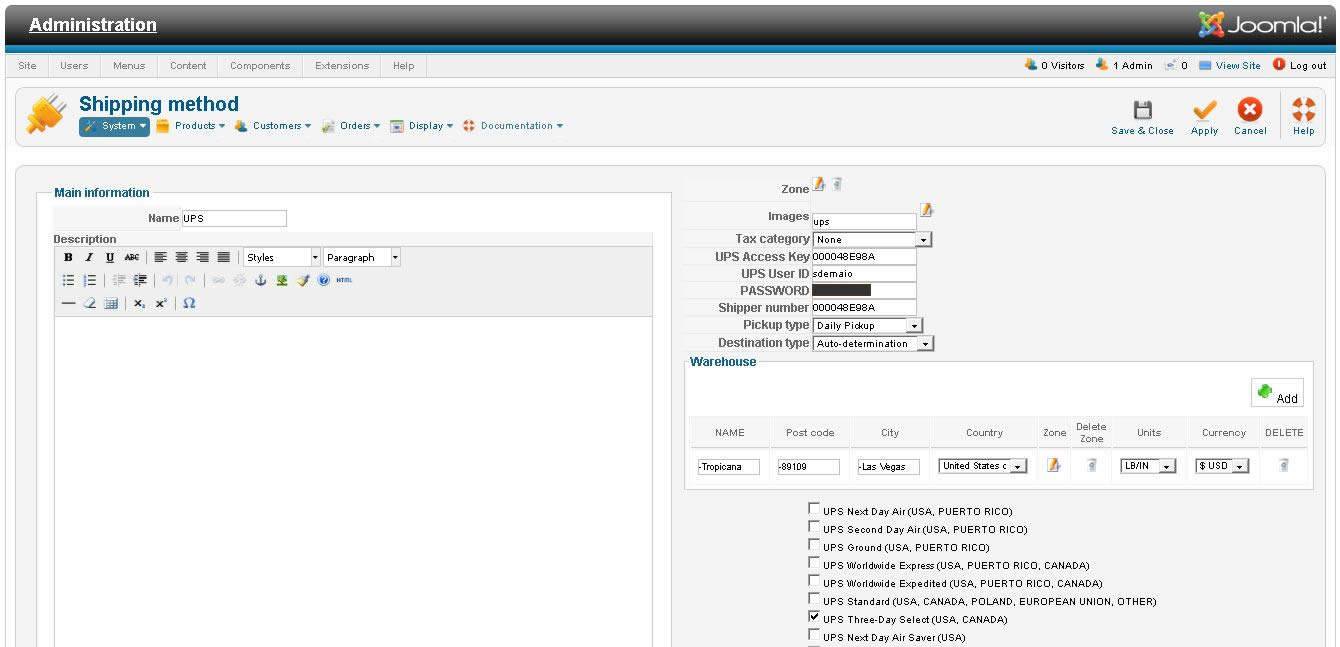This screenshot has width=1340, height=647.
Task: Edit zone for the Tropicana warehouse
Action: click(1053, 465)
